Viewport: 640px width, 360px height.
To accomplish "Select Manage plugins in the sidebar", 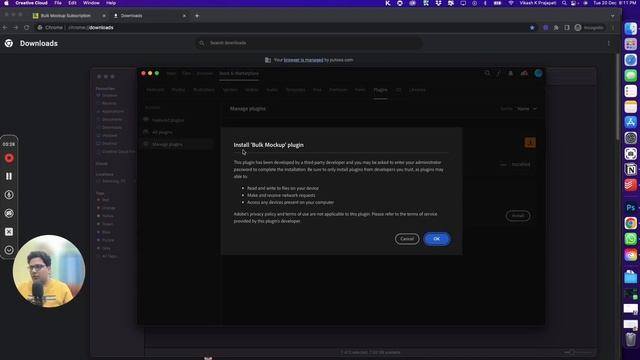I will (x=167, y=144).
